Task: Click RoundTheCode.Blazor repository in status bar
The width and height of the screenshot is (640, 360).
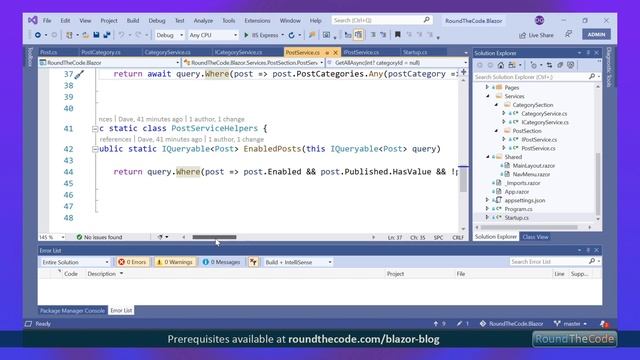Action: point(511,324)
